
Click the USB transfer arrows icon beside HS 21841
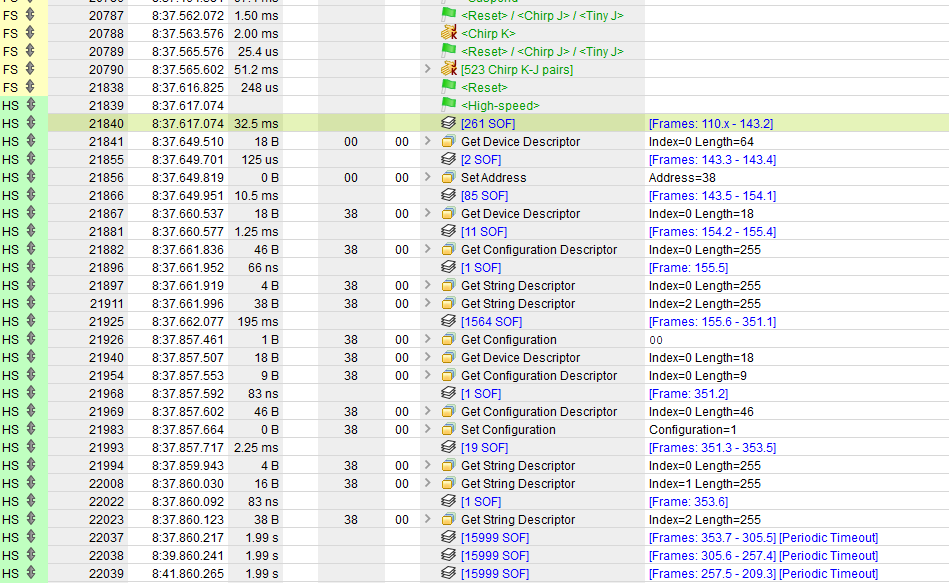click(33, 141)
